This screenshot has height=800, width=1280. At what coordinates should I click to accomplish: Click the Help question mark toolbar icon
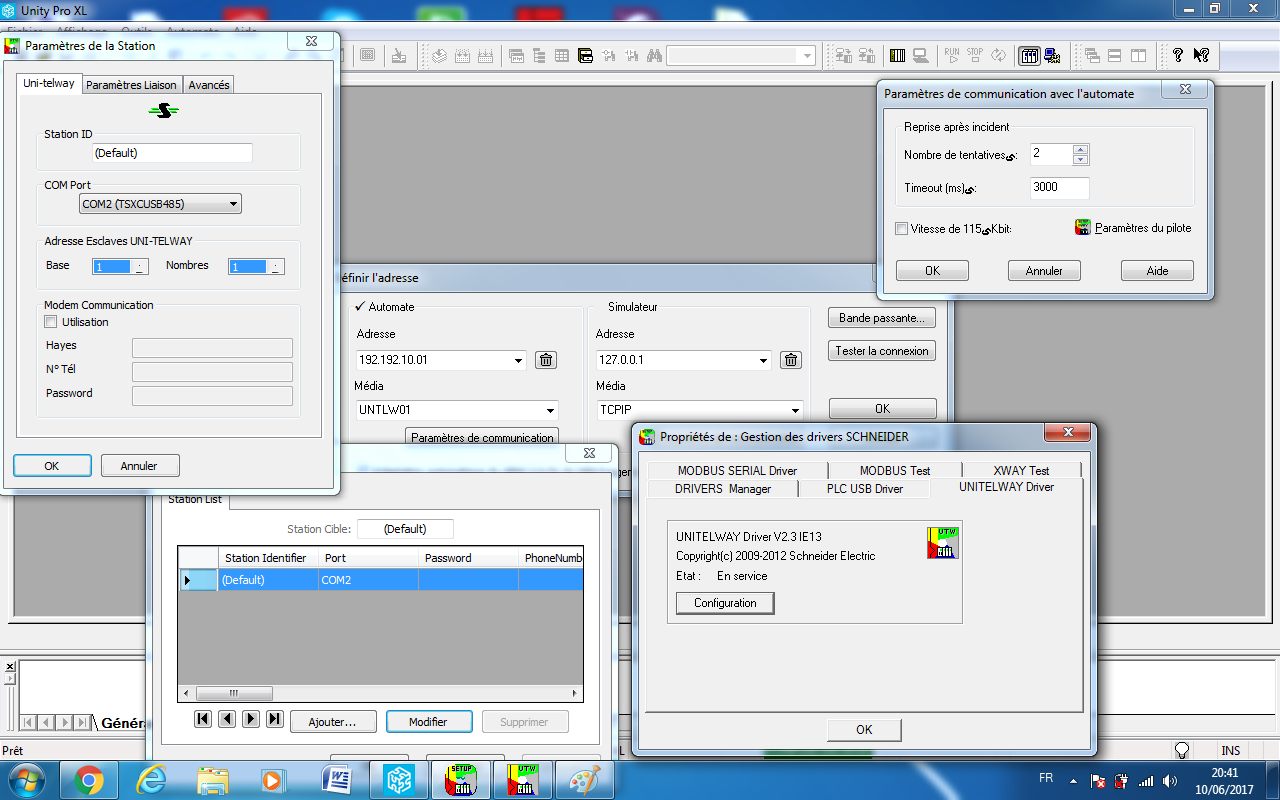click(1178, 56)
